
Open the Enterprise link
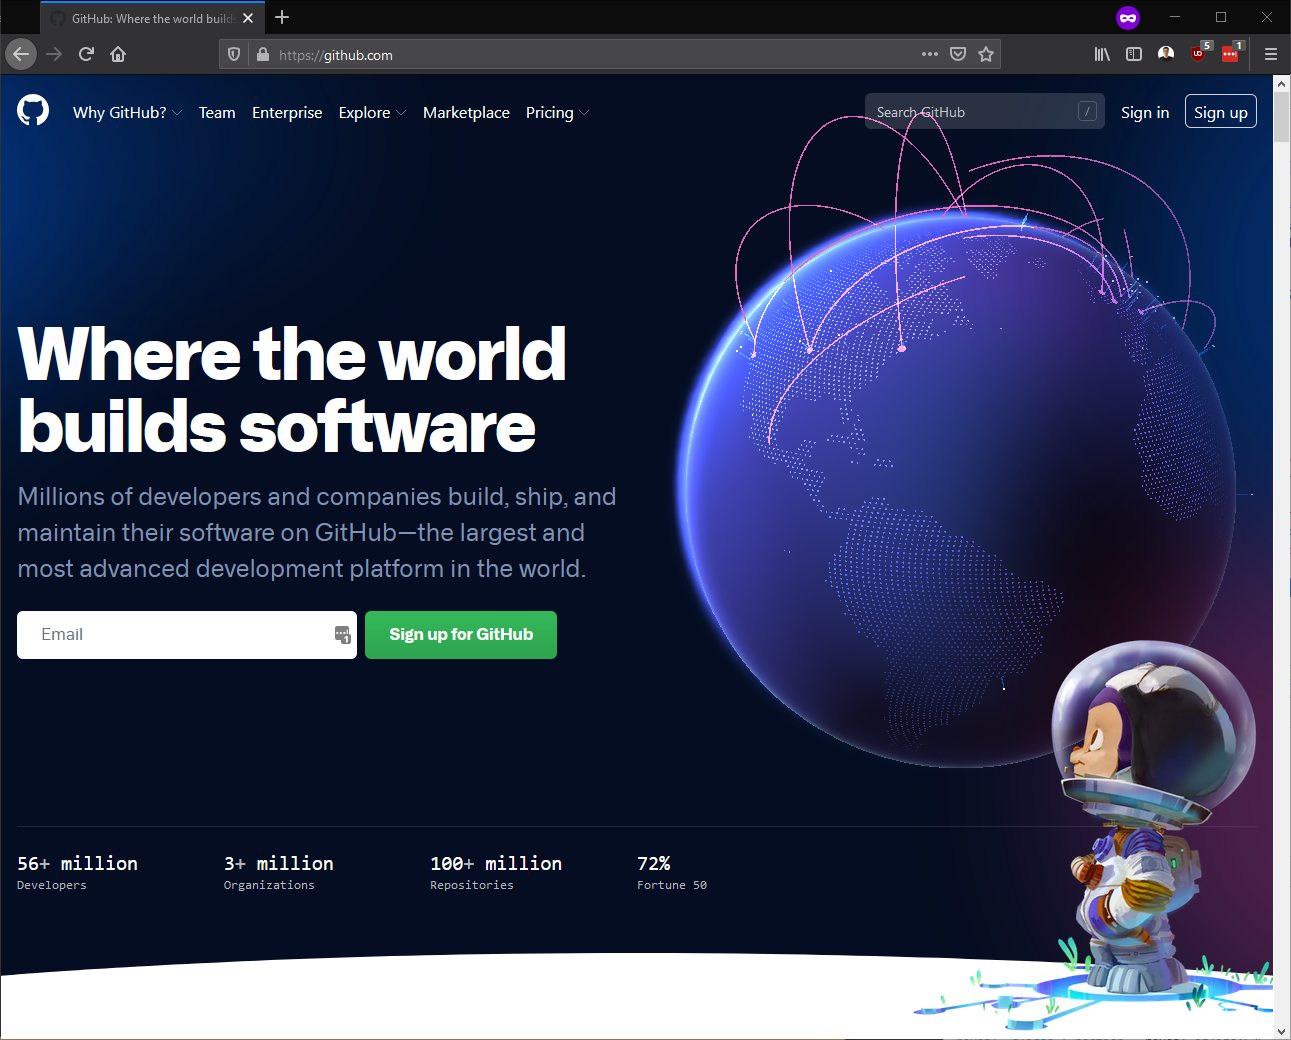tap(287, 112)
